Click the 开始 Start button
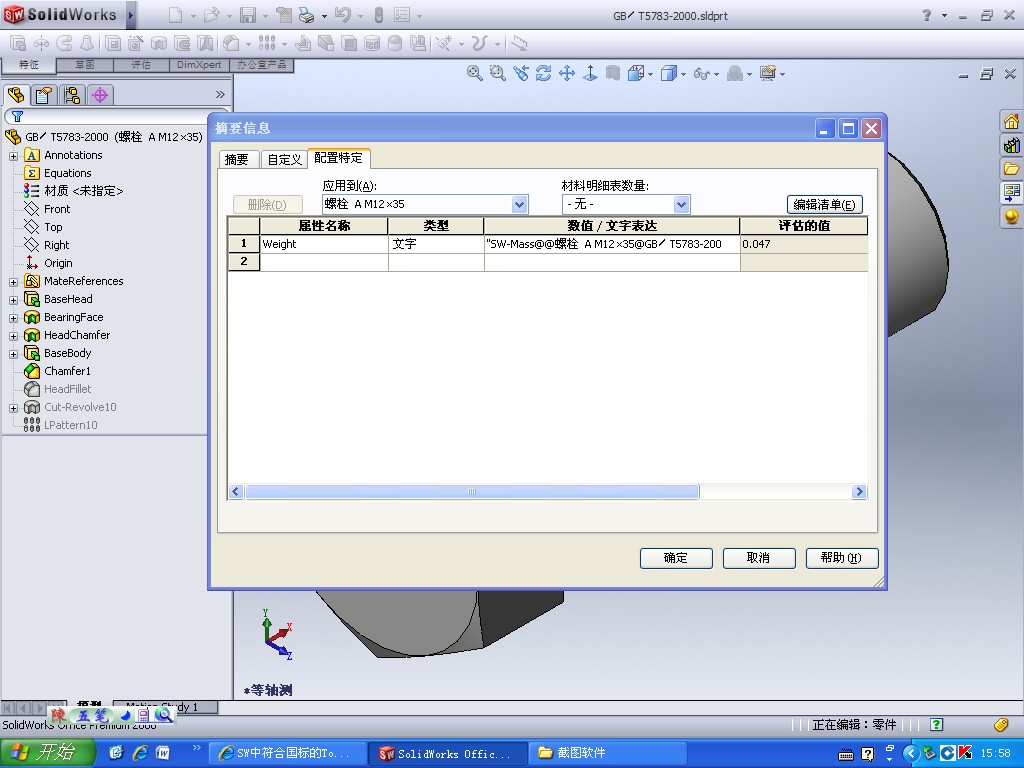 point(46,752)
